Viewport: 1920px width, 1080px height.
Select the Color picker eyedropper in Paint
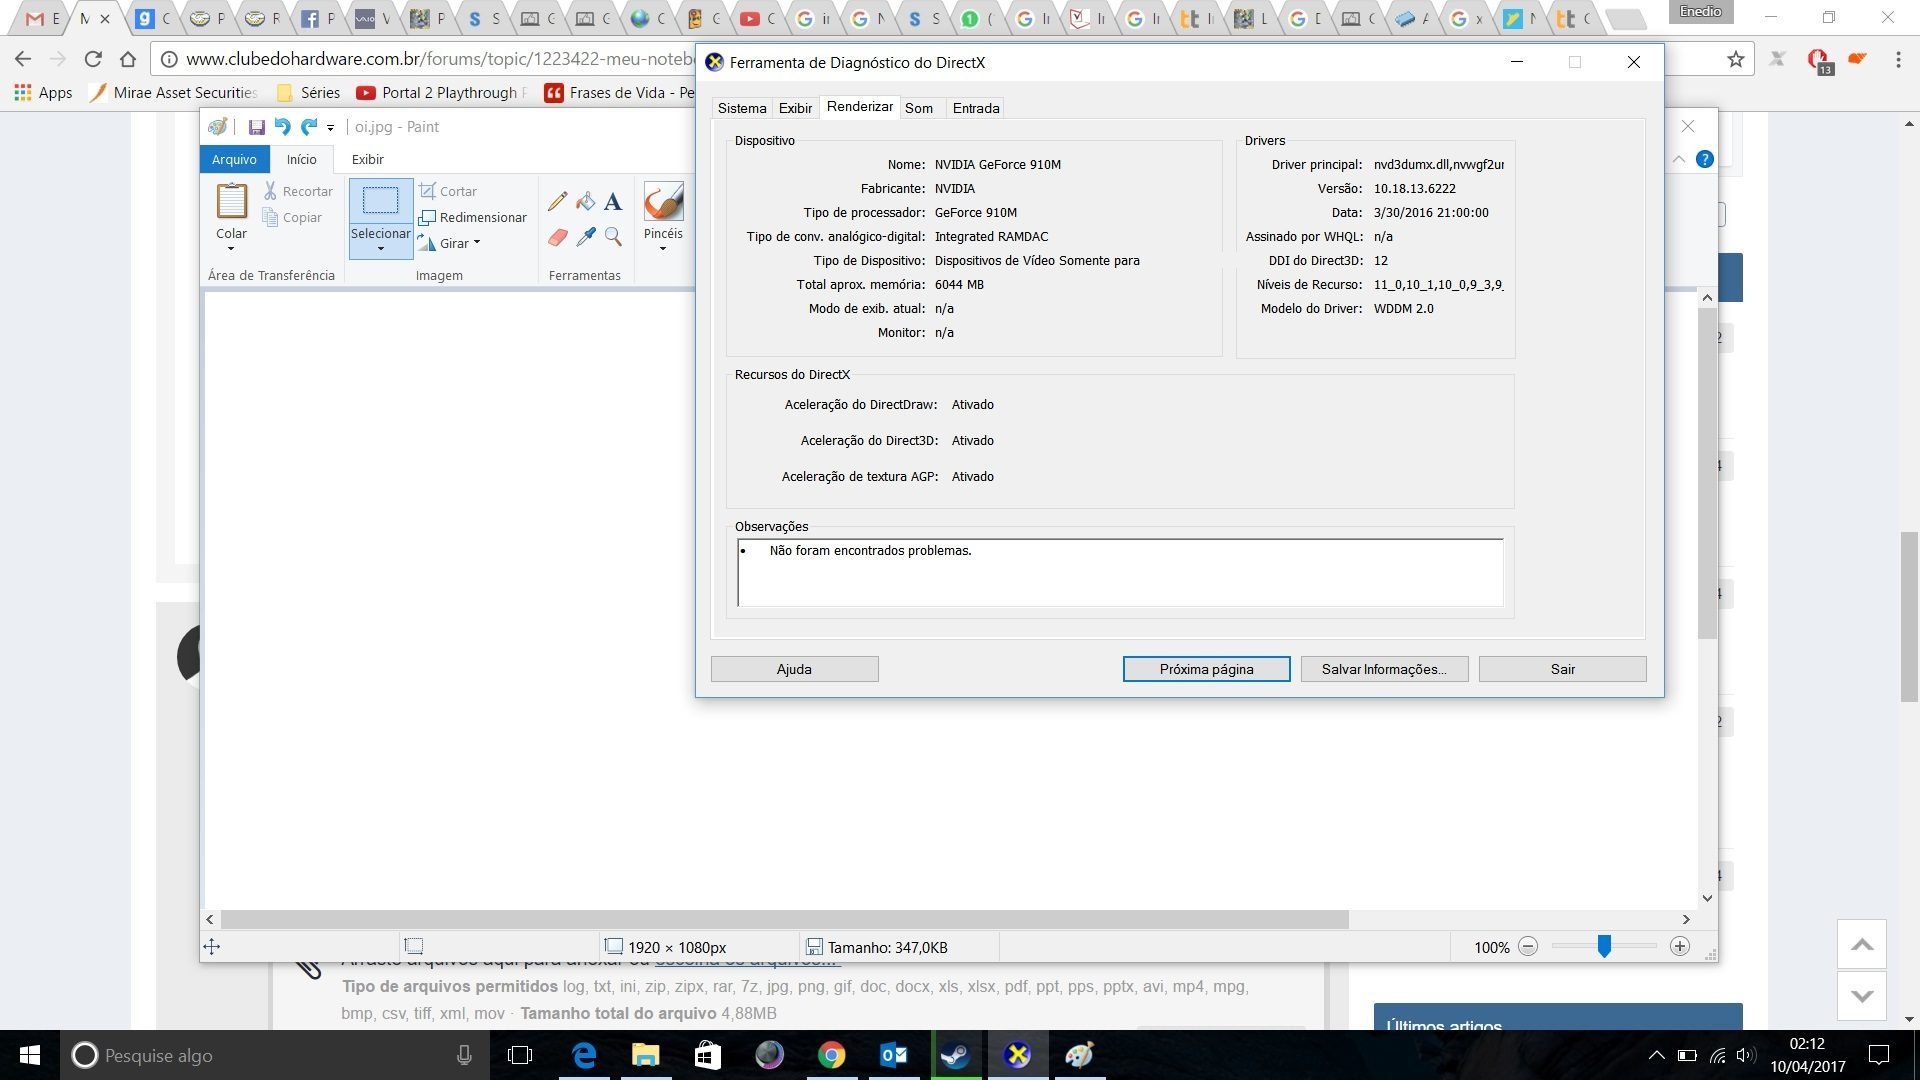[x=585, y=237]
